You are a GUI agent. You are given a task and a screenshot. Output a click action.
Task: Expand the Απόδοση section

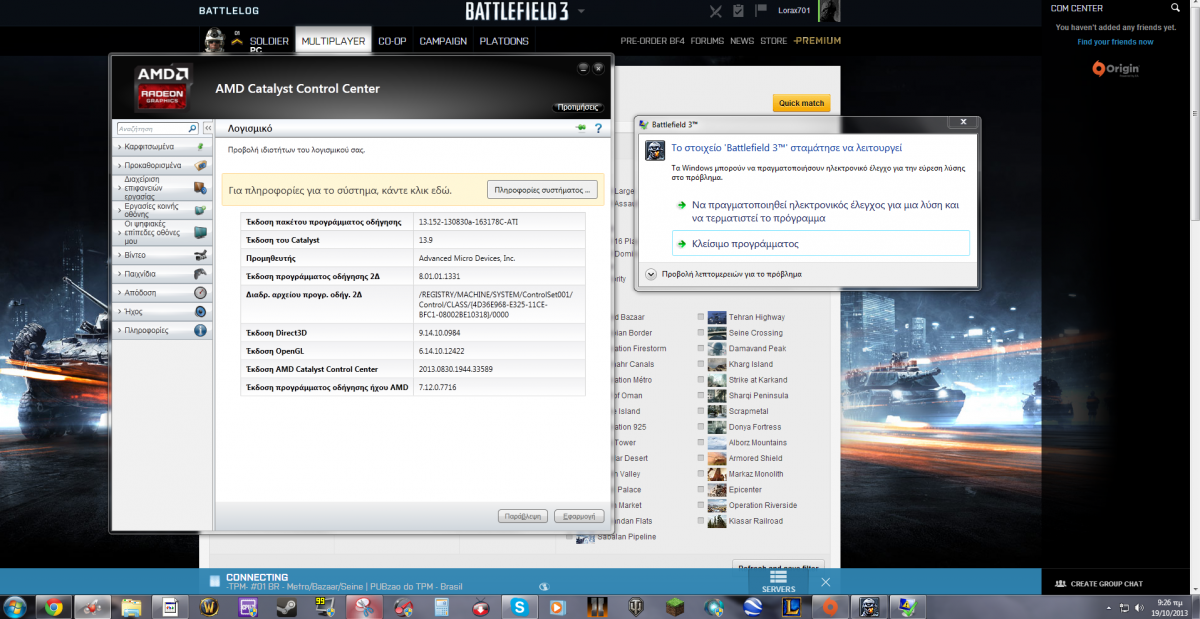click(121, 293)
